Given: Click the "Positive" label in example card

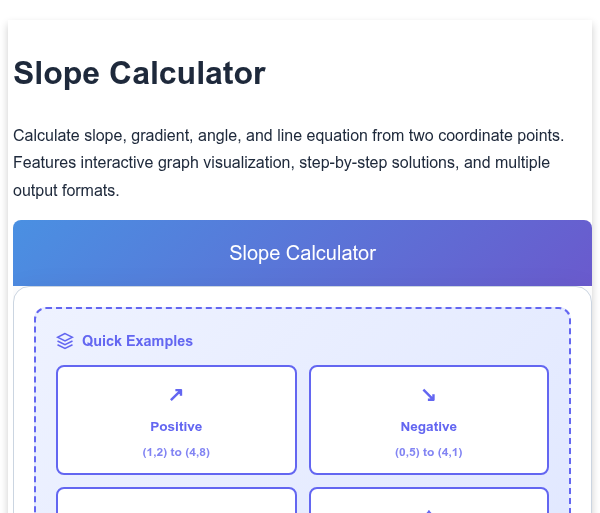Looking at the screenshot, I should [176, 427].
